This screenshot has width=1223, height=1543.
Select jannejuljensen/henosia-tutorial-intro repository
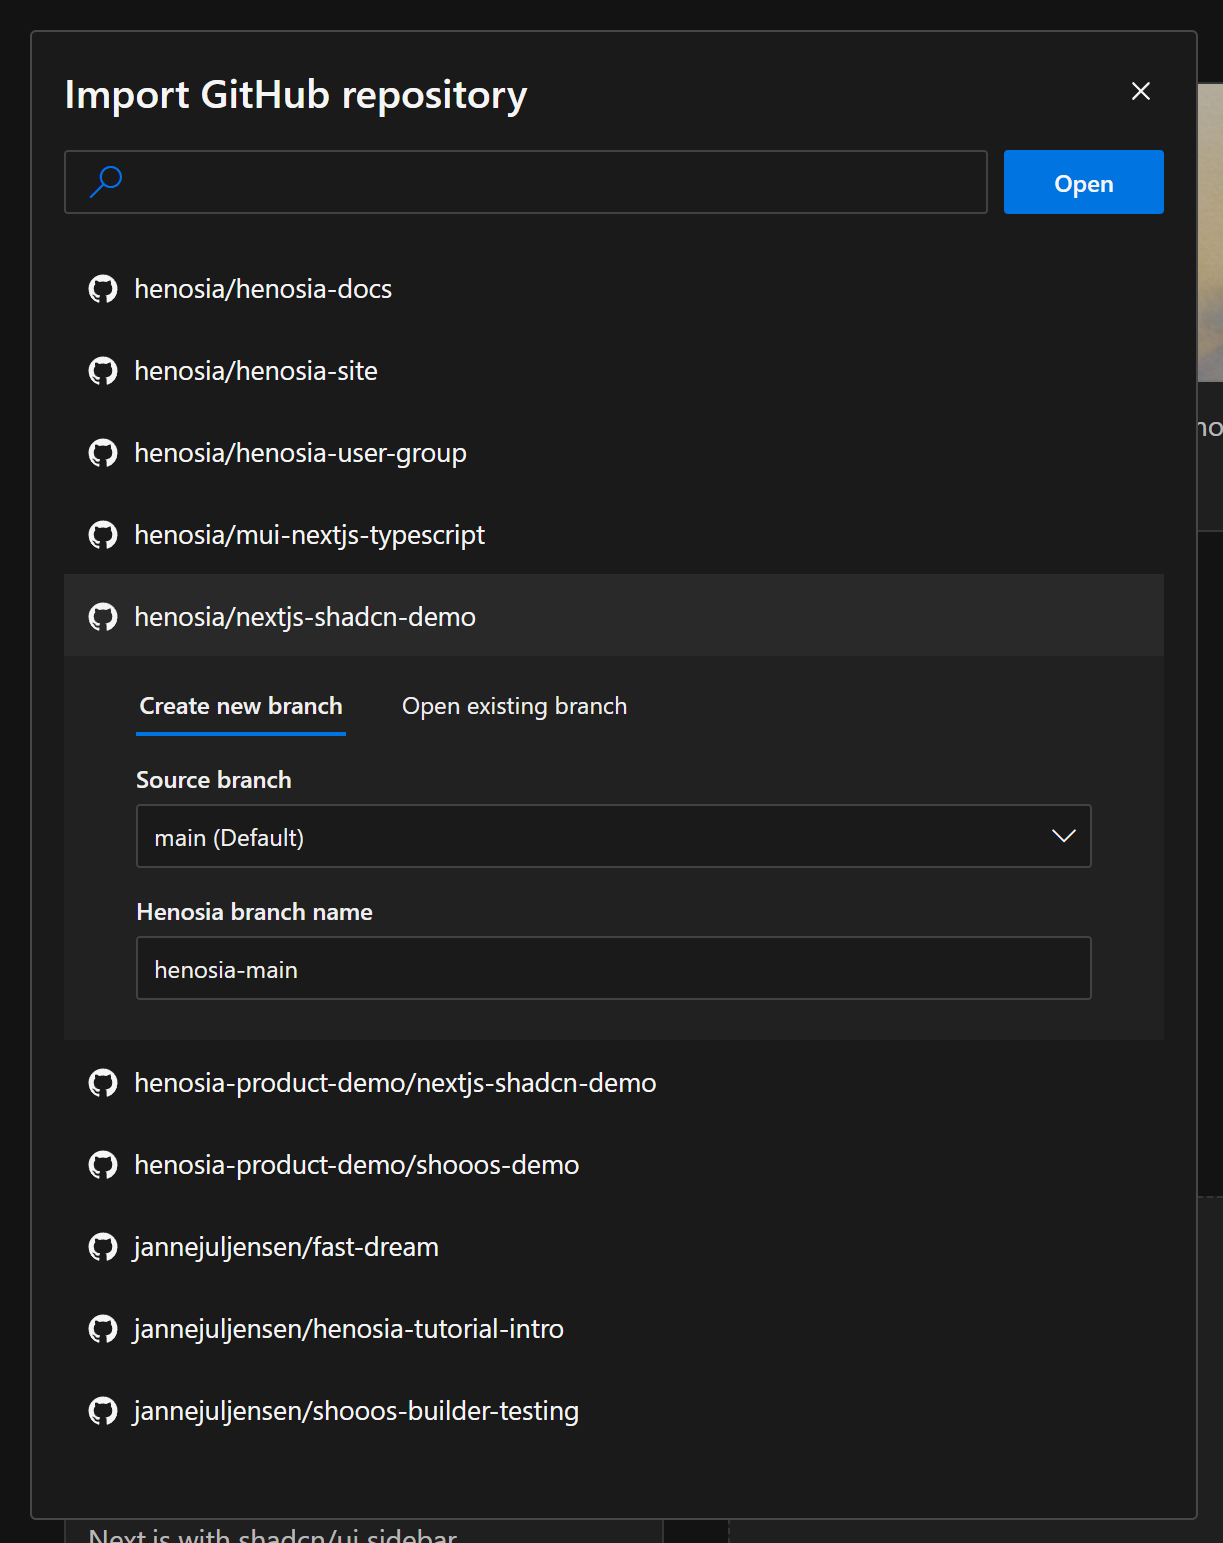pos(614,1329)
